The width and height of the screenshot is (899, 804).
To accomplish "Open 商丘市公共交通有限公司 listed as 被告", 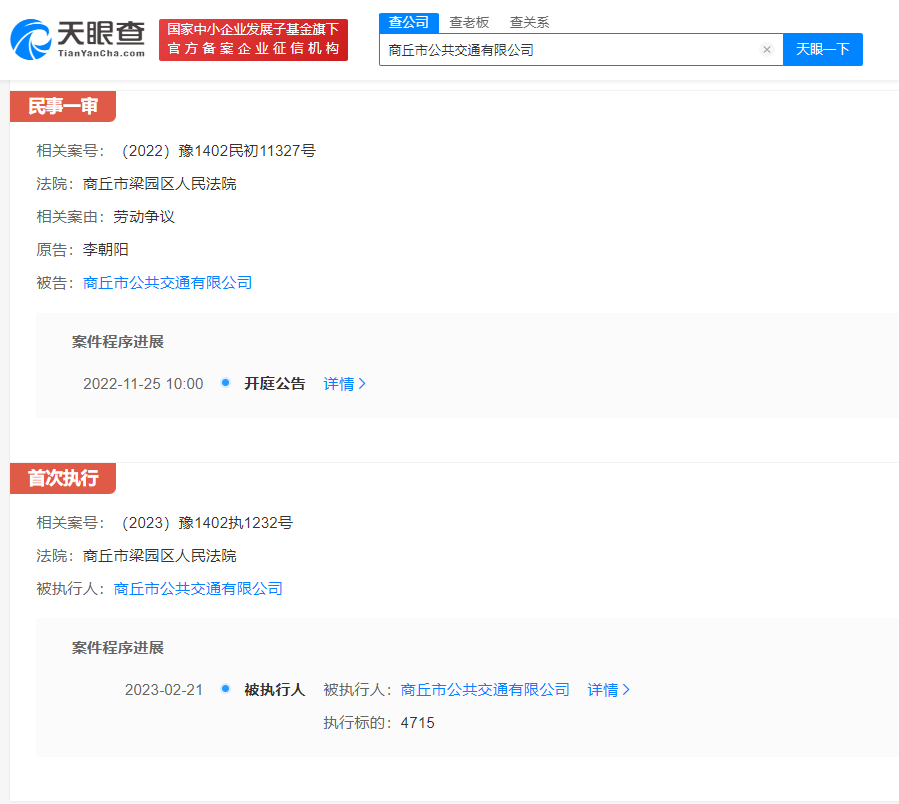I will click(x=166, y=282).
